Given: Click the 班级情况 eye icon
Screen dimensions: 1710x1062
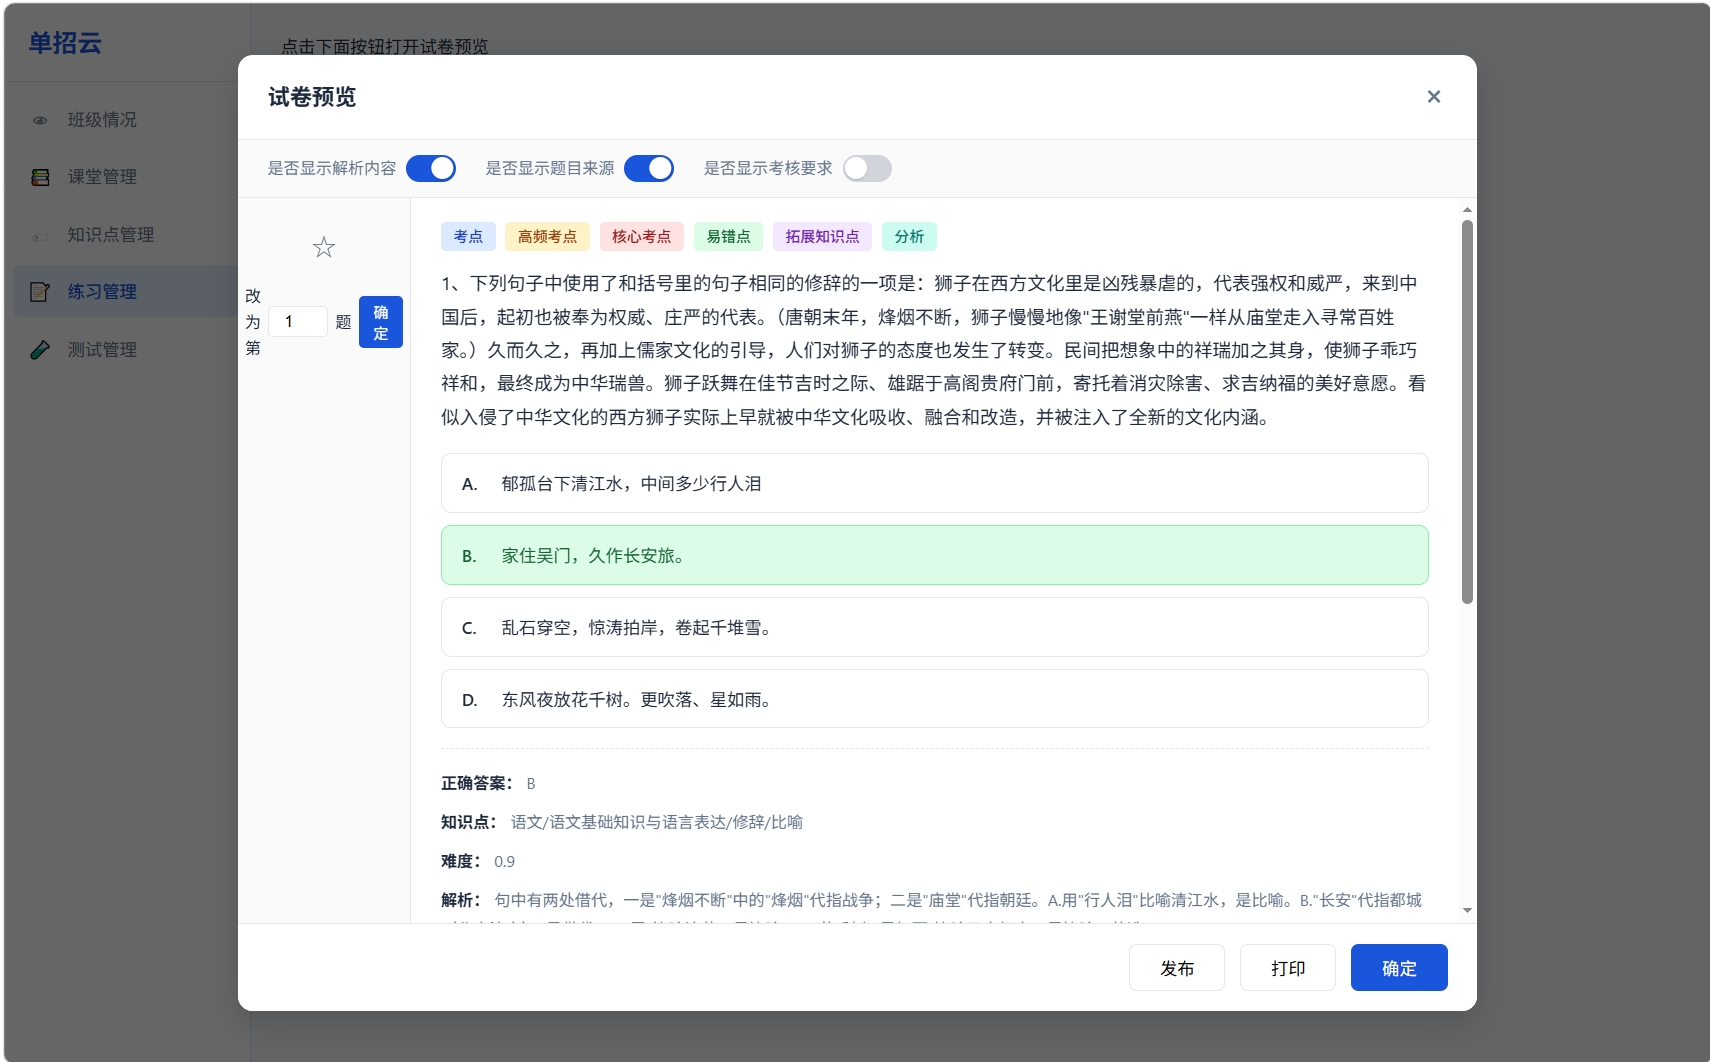Looking at the screenshot, I should tap(40, 120).
